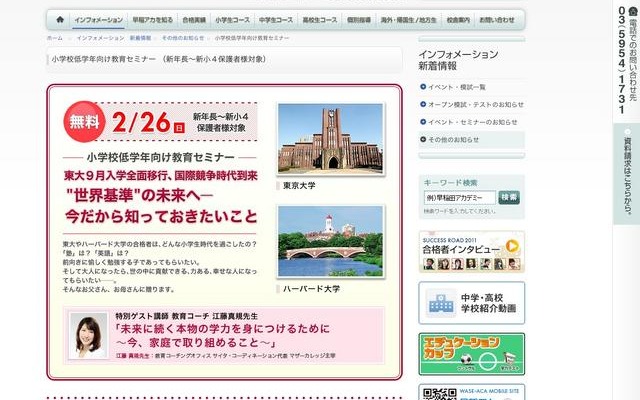
Task: Click the green 検索 search button
Action: (509, 197)
